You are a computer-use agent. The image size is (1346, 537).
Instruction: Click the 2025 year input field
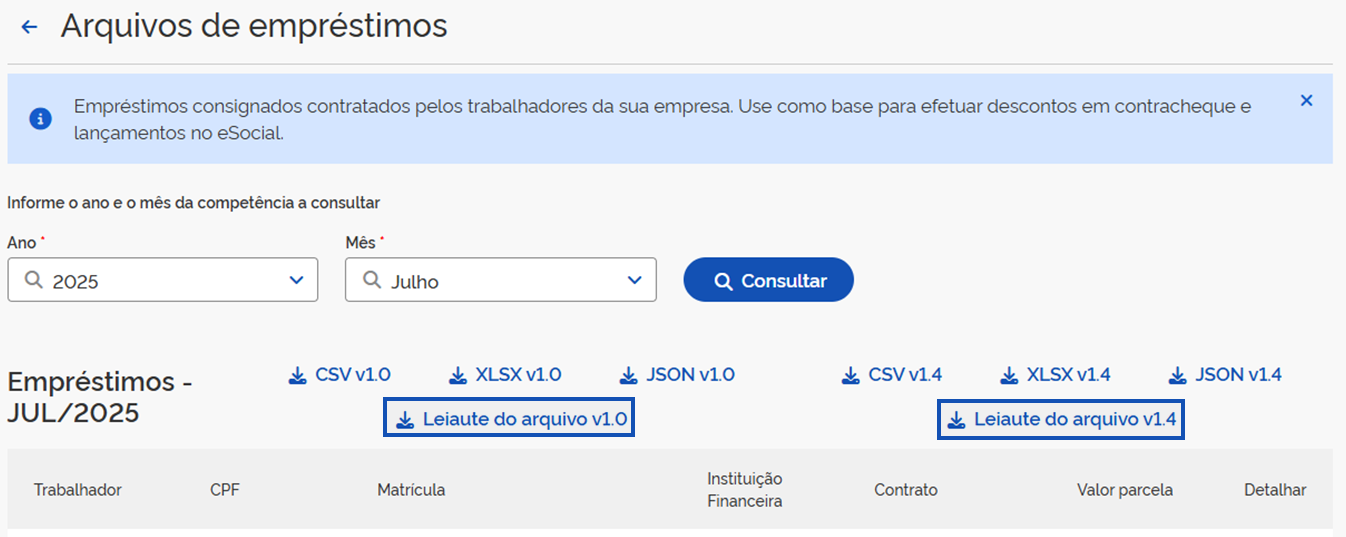point(162,280)
